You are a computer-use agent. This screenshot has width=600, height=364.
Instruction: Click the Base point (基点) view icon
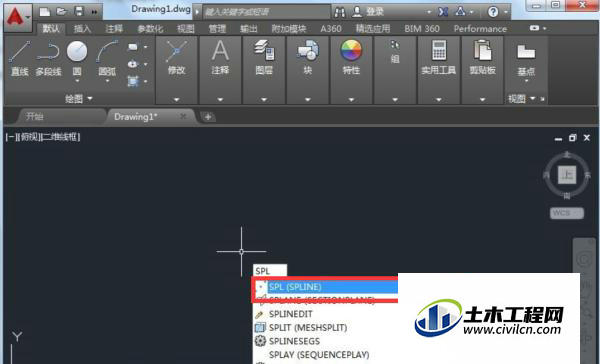coord(526,59)
